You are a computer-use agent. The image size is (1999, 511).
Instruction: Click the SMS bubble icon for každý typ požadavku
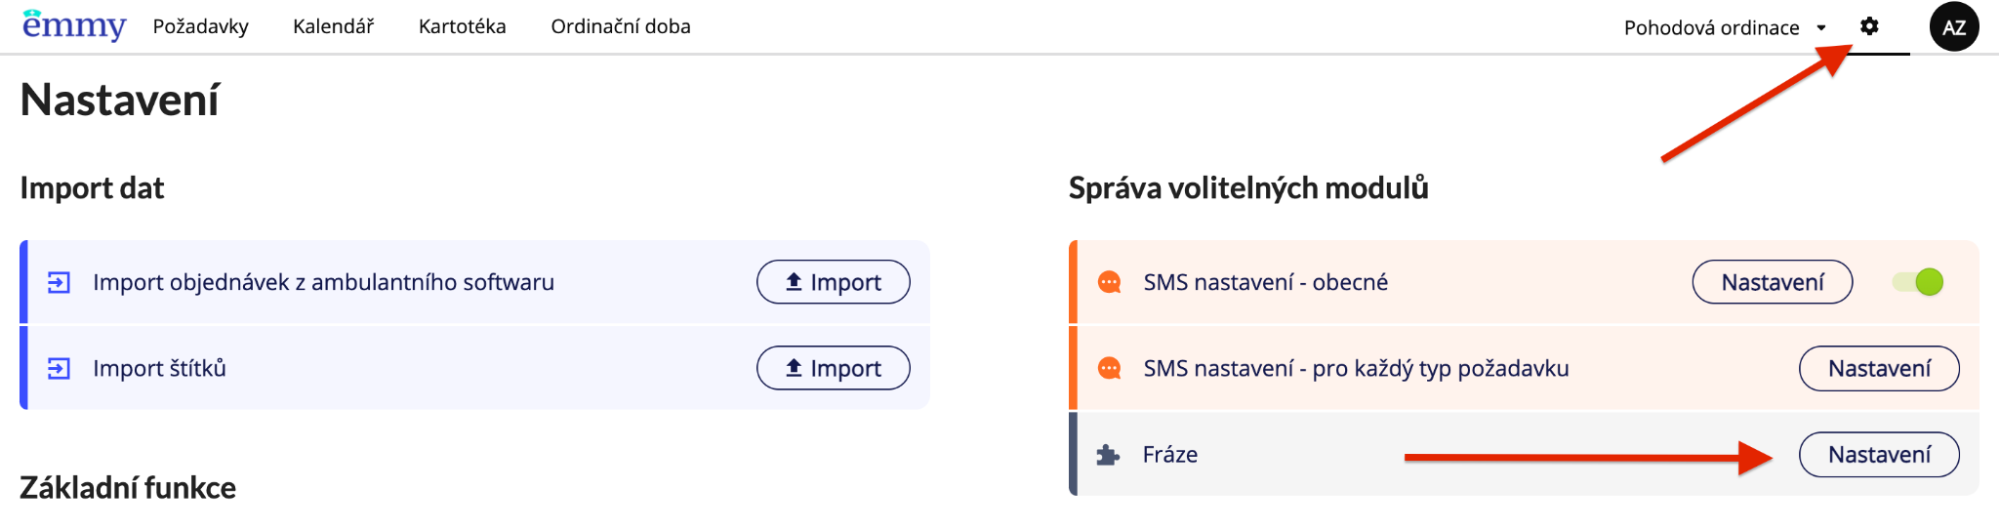1109,369
